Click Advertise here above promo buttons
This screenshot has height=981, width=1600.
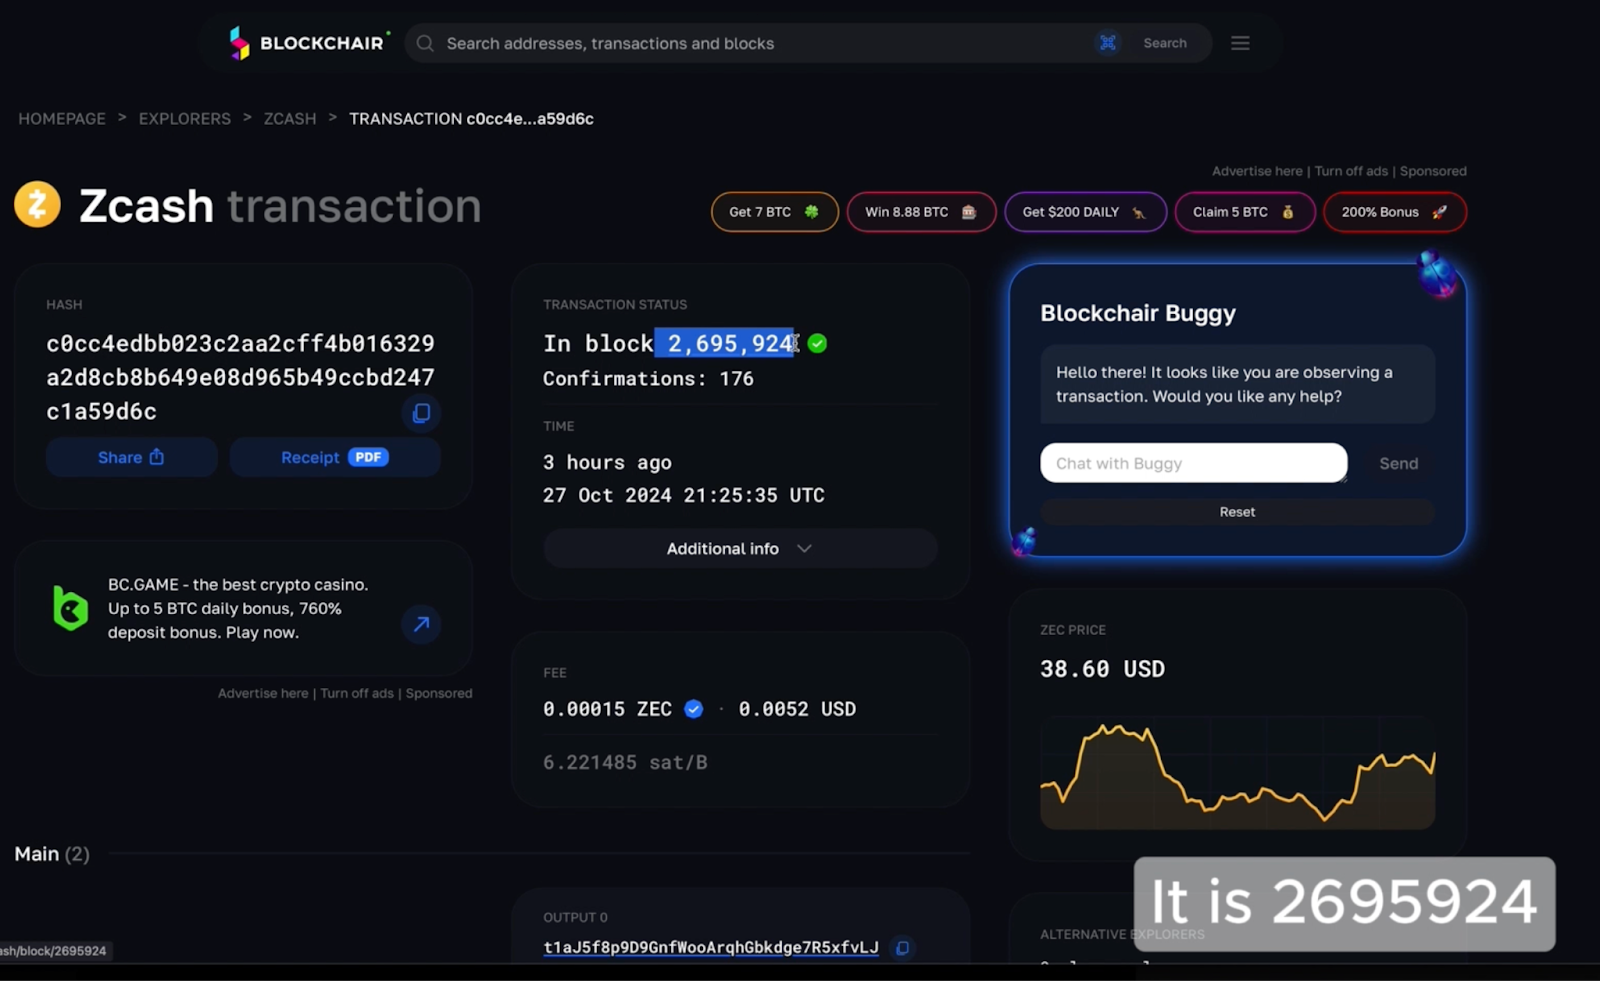click(1257, 171)
